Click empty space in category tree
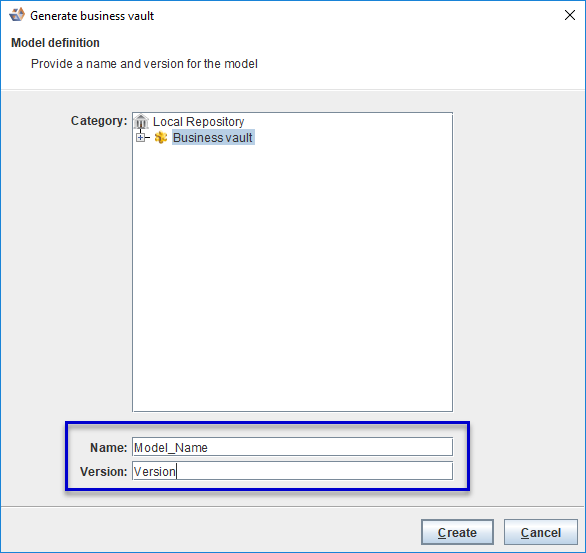Image resolution: width=586 pixels, height=553 pixels. click(x=292, y=276)
